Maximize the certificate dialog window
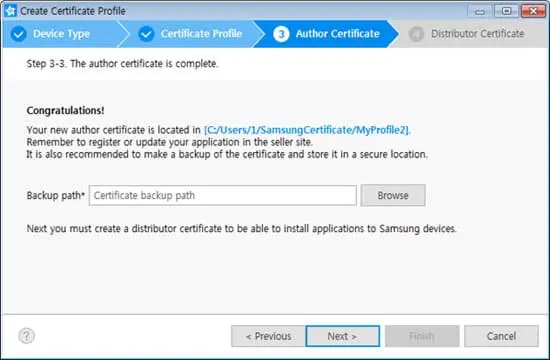The height and width of the screenshot is (360, 550). tap(506, 11)
